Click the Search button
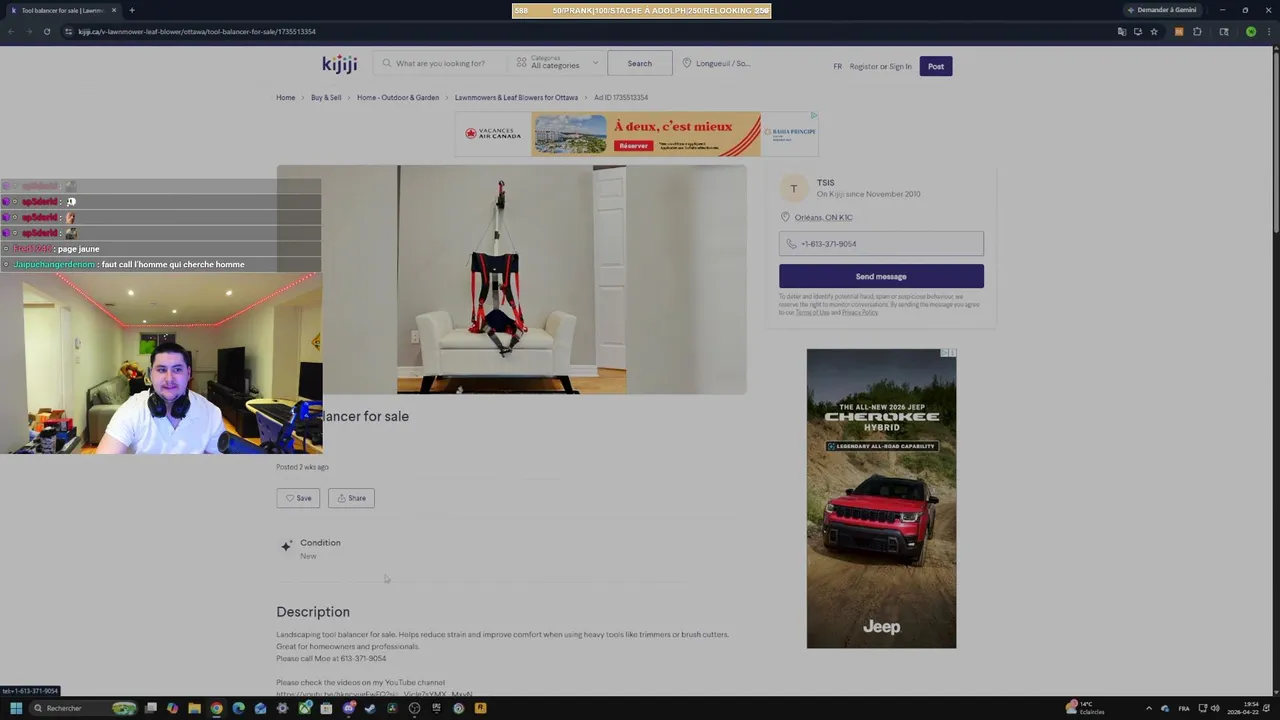The image size is (1280, 720). 640,63
